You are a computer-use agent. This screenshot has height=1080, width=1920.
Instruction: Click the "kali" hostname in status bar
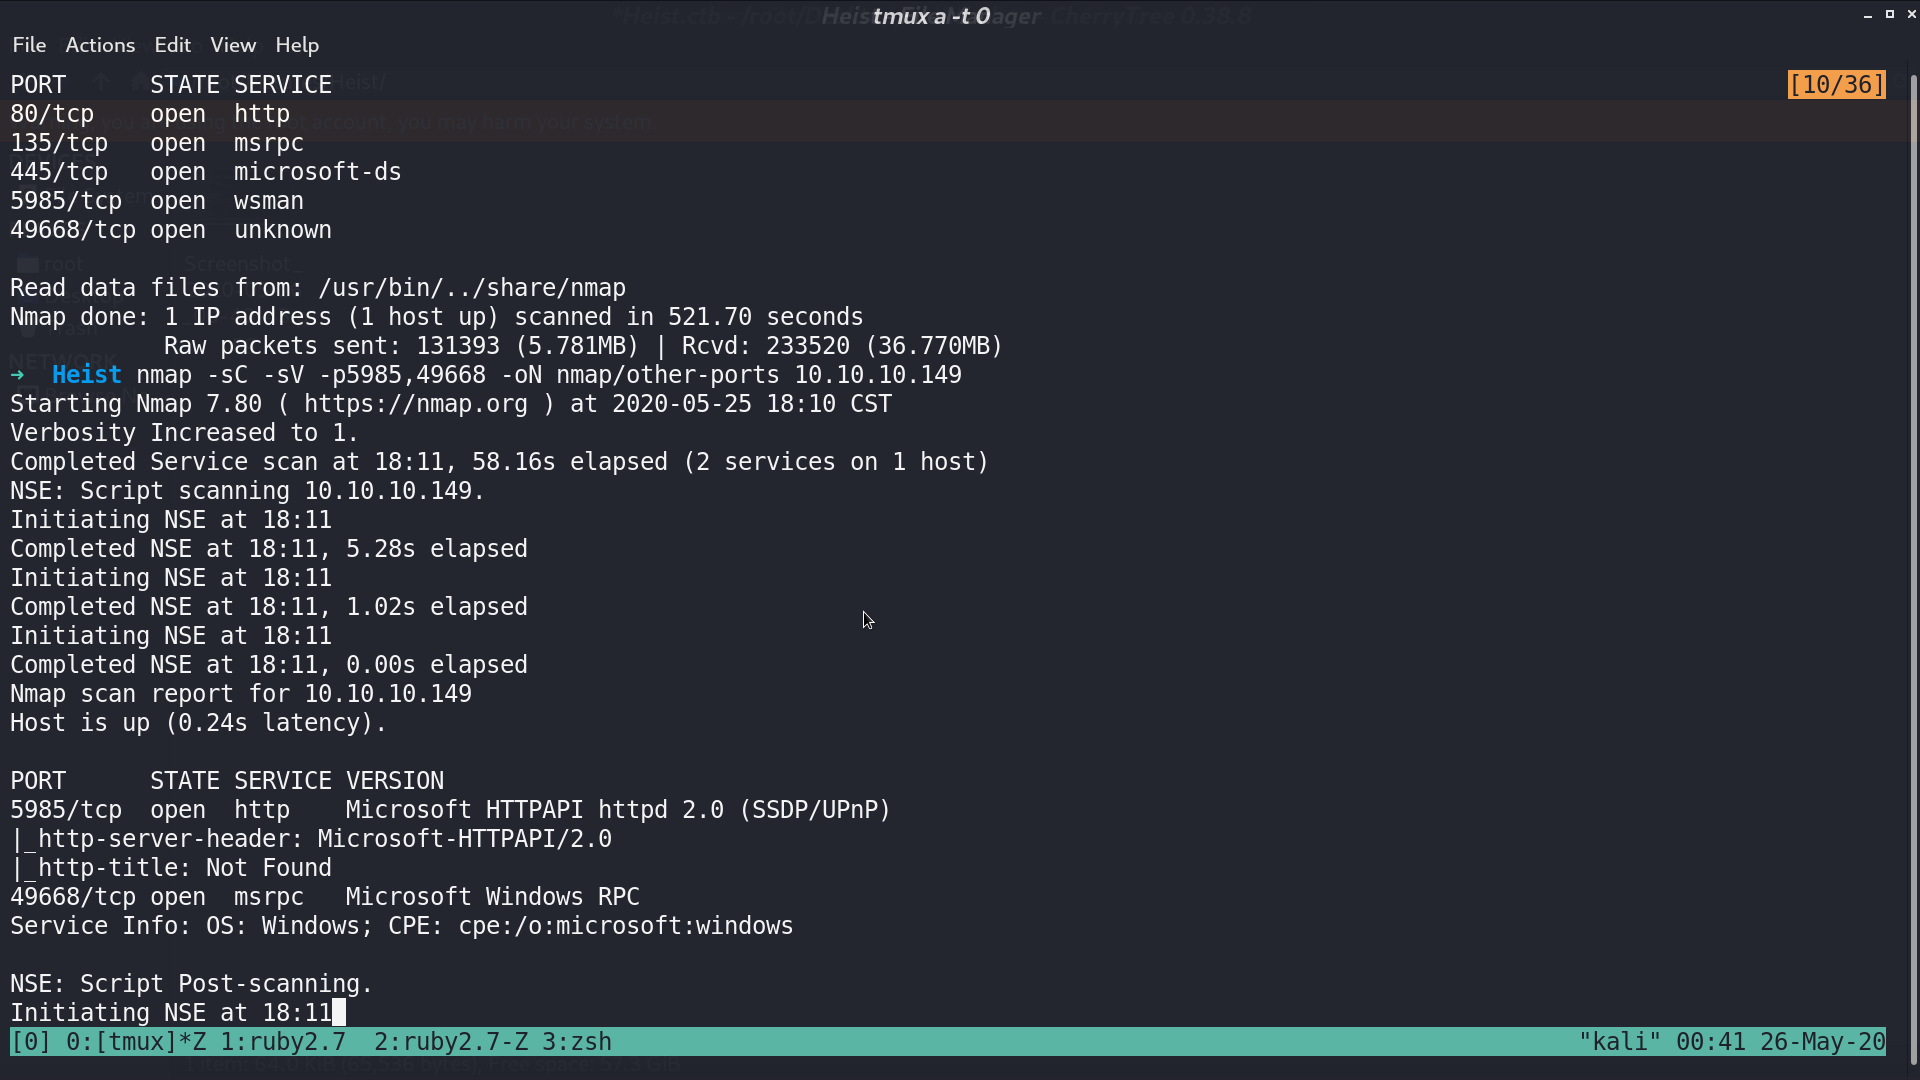1620,1042
